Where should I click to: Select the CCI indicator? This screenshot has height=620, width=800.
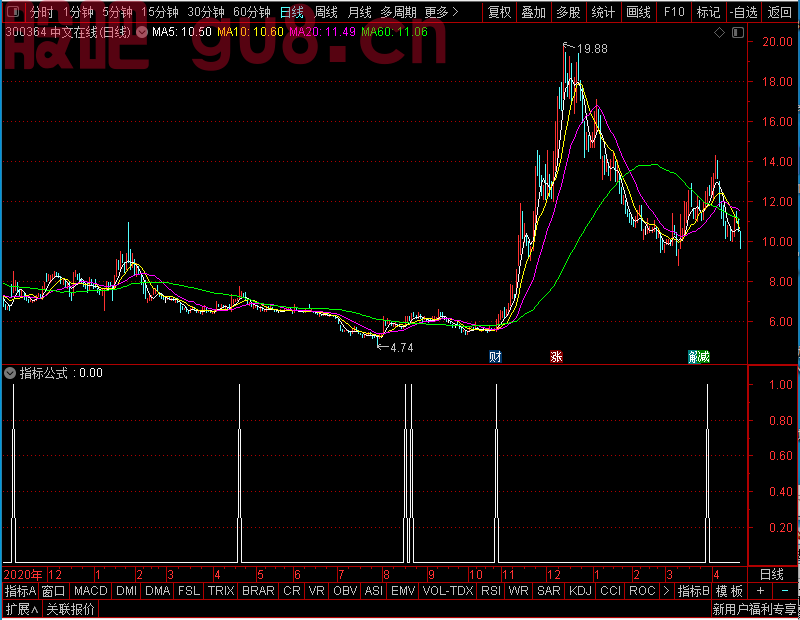(x=610, y=591)
